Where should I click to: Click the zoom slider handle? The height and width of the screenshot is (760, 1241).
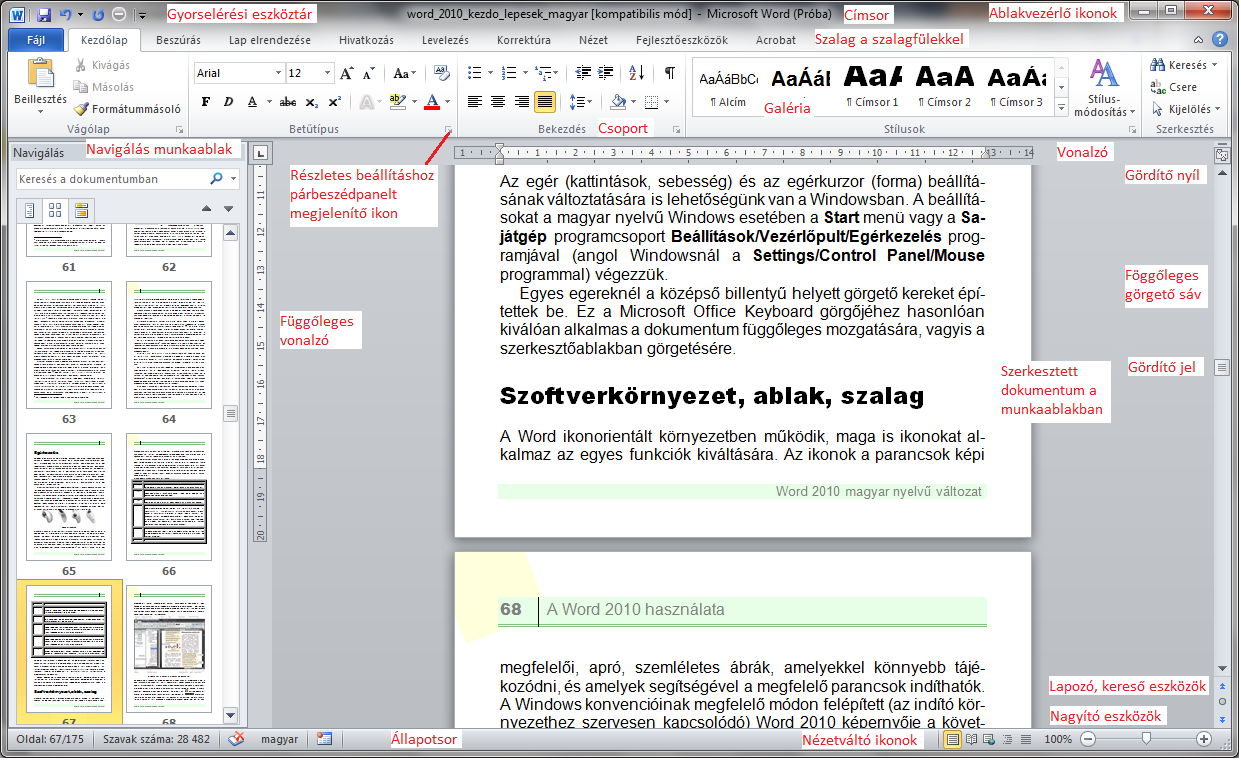[1146, 739]
